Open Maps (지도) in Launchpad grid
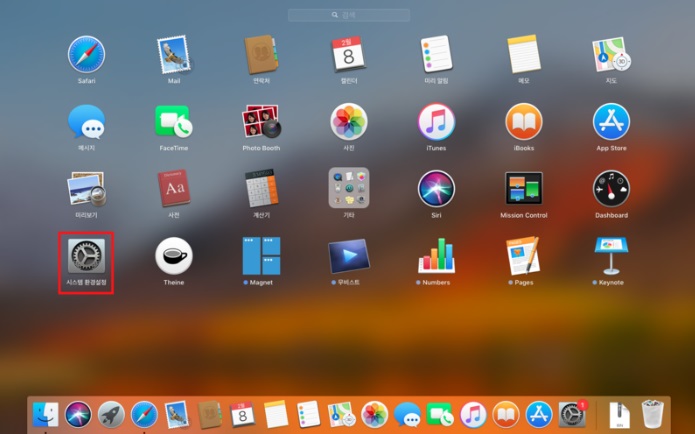The height and width of the screenshot is (434, 695). coord(611,55)
